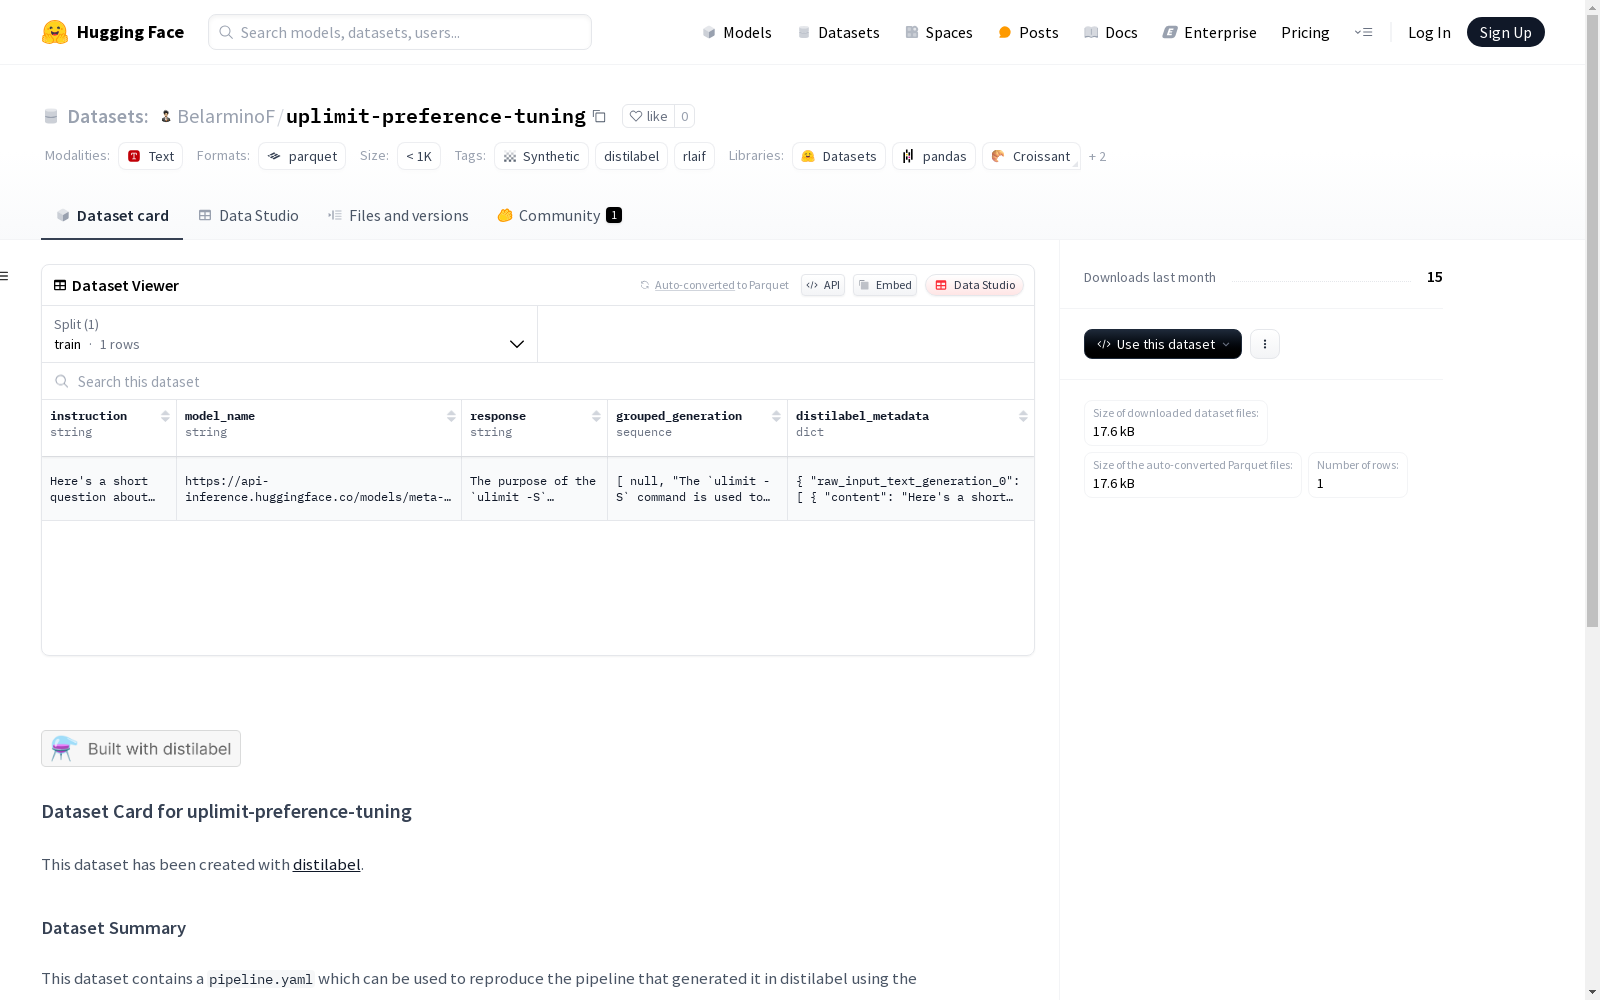Open the left sidebar table-of-contents icon

pos(5,276)
